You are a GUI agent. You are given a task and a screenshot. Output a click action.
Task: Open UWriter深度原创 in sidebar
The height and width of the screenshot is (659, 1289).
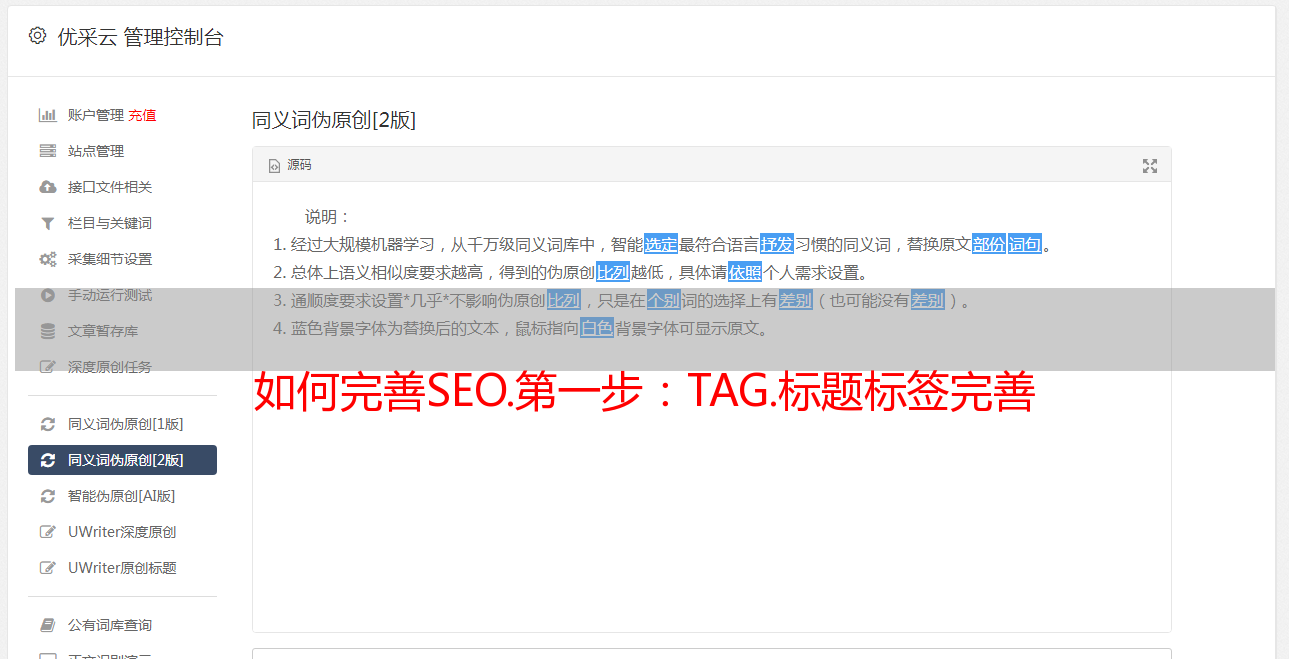[122, 532]
